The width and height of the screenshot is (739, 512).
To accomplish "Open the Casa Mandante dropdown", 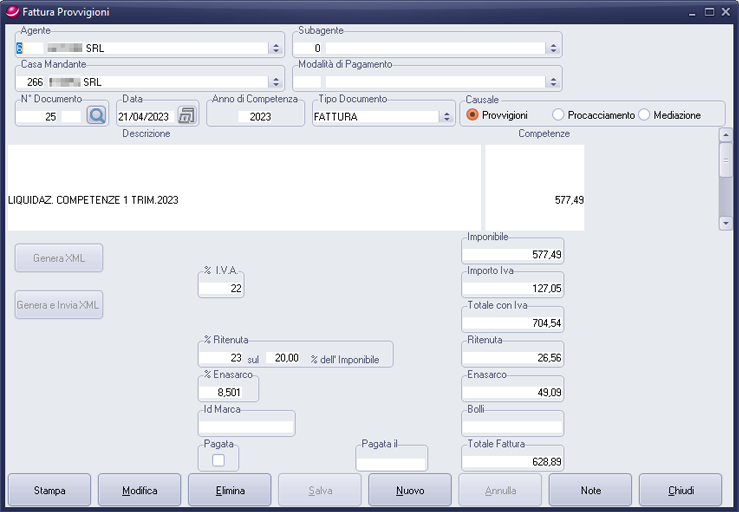I will coord(275,82).
